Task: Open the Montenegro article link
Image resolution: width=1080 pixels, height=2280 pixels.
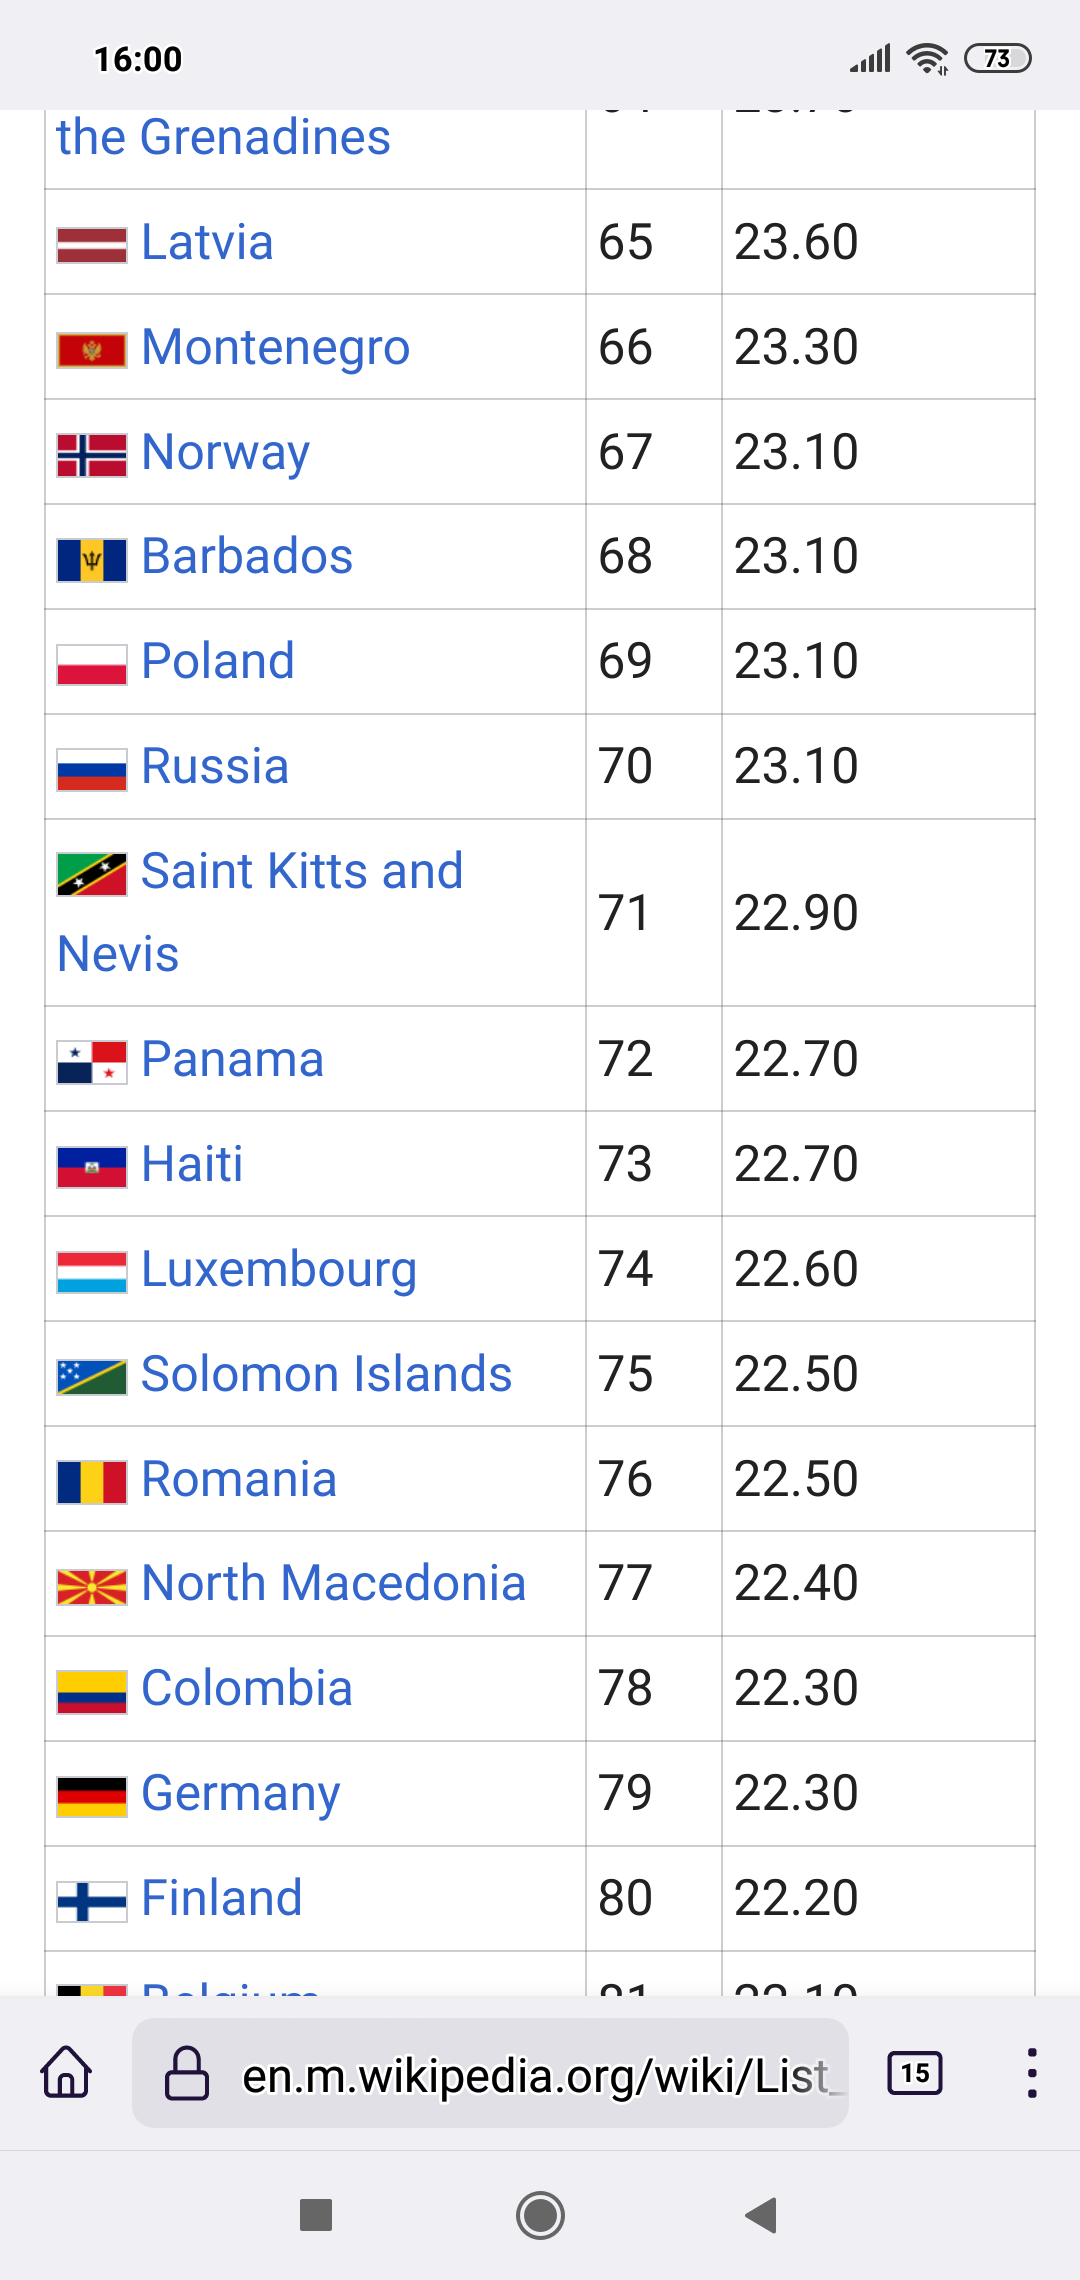Action: (x=275, y=347)
